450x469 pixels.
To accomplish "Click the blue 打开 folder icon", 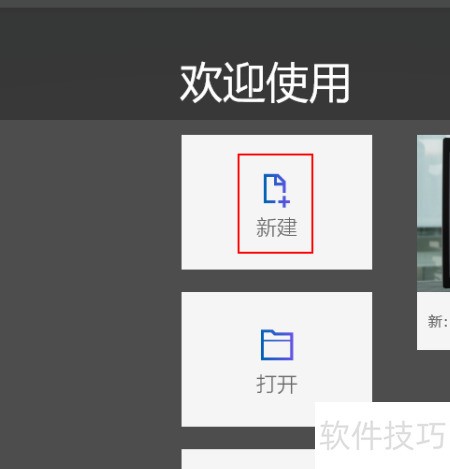I will (x=277, y=345).
